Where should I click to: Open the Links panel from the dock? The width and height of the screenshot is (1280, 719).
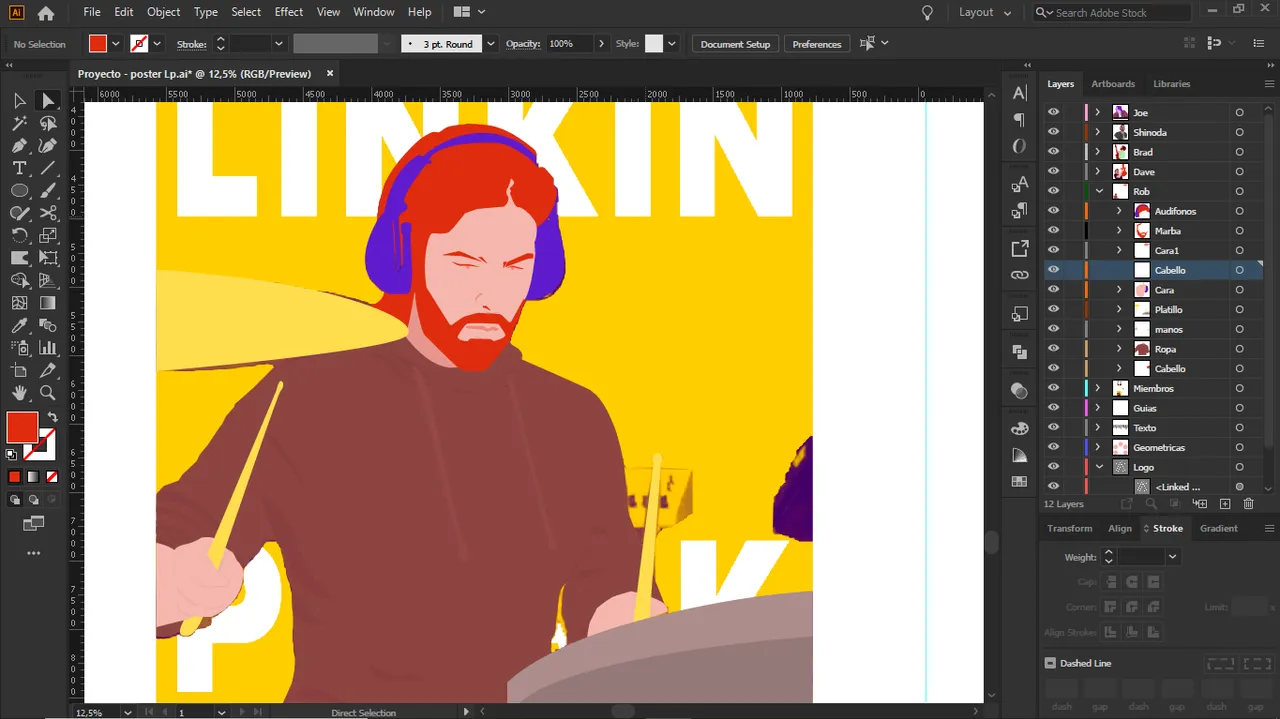[x=1019, y=275]
